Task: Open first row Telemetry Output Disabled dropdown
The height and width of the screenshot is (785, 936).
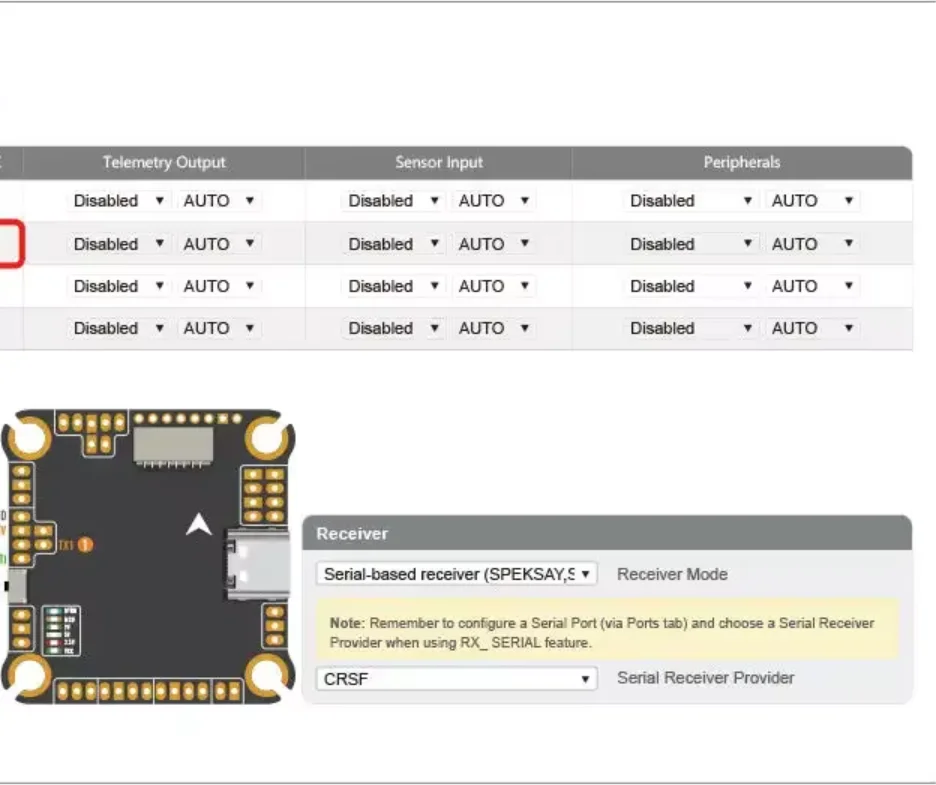Action: coord(119,201)
